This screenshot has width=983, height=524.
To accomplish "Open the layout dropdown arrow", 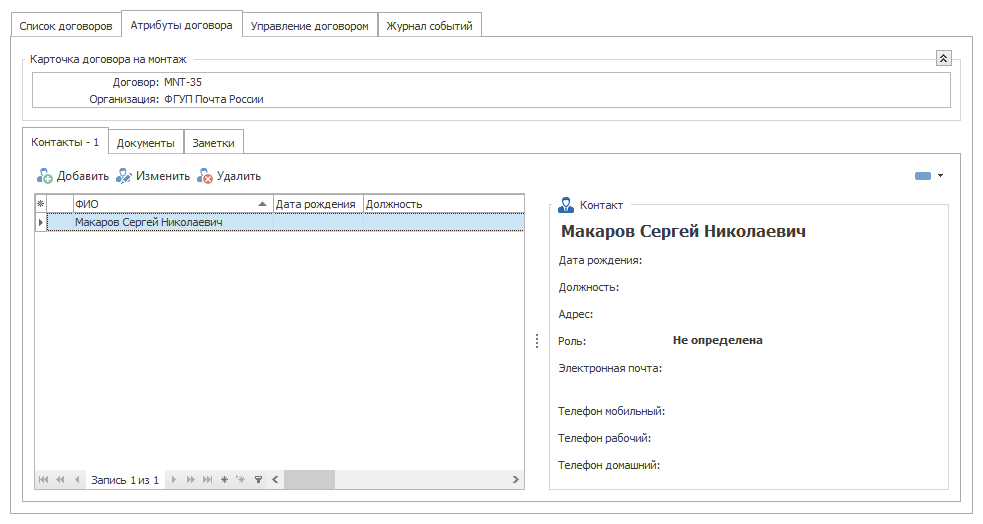I will 940,176.
